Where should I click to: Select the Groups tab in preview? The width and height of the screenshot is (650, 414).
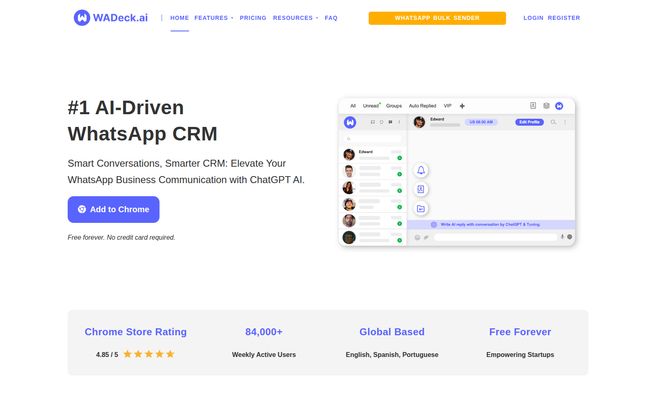[x=394, y=106]
